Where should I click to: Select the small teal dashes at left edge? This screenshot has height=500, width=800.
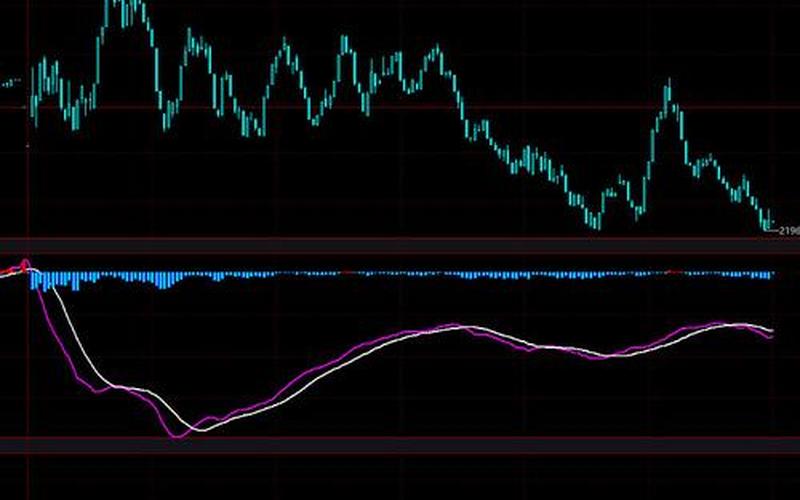[12, 83]
